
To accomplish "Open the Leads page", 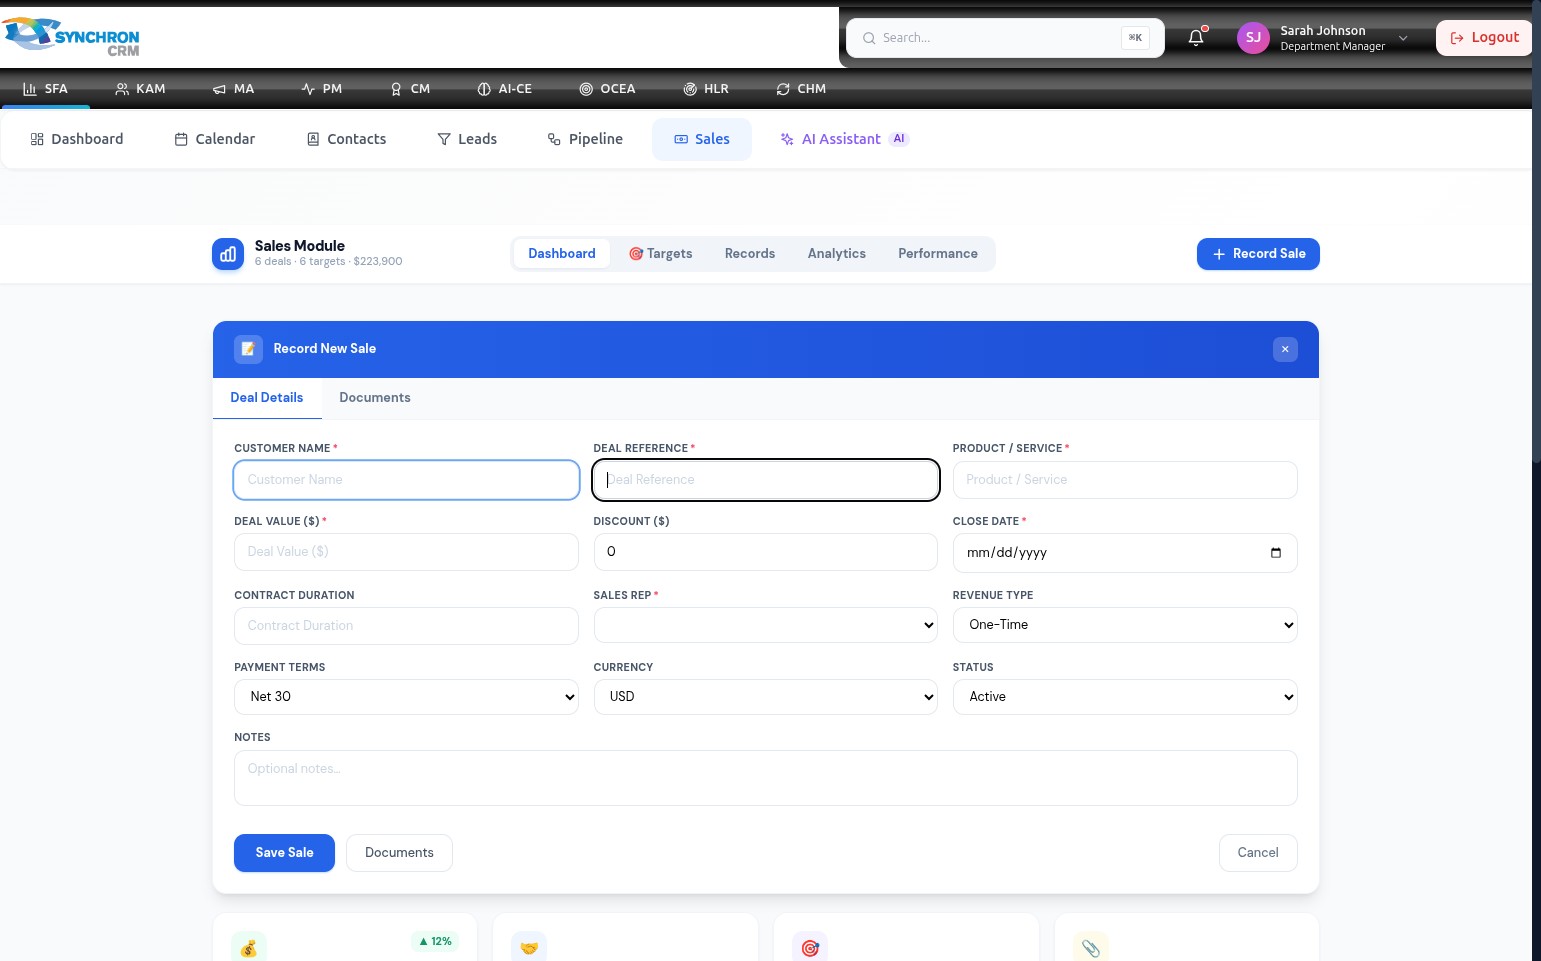I will point(467,139).
